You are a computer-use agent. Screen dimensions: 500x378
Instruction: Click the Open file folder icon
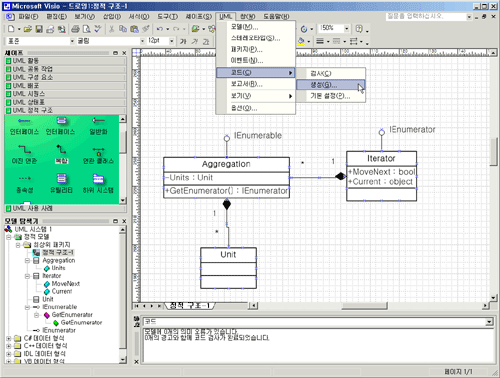click(x=28, y=29)
